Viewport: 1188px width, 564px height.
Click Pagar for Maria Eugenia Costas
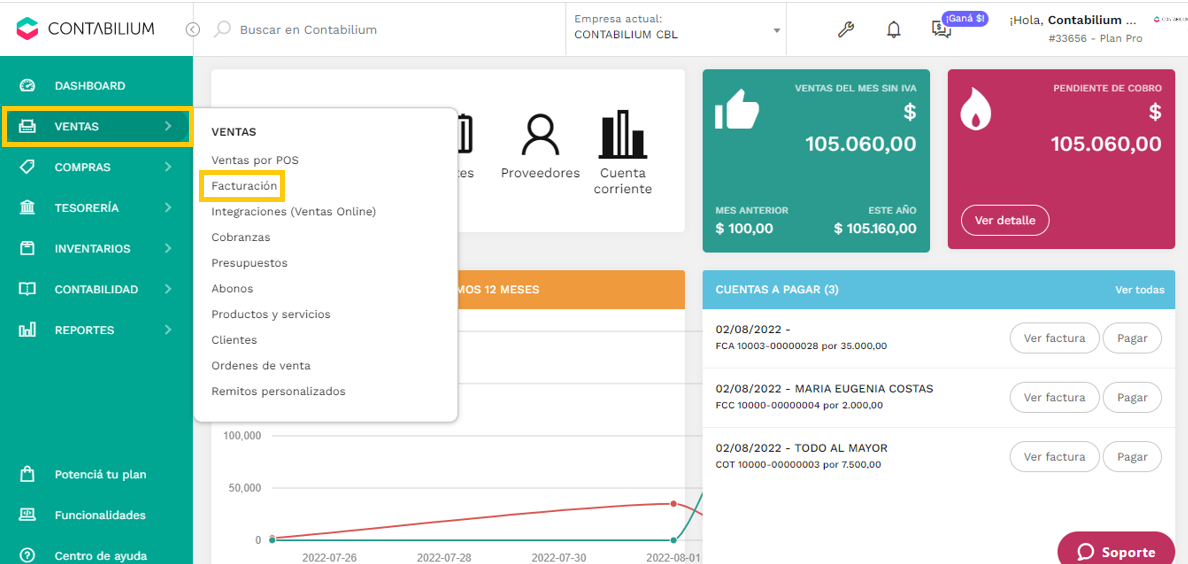pyautogui.click(x=1132, y=397)
